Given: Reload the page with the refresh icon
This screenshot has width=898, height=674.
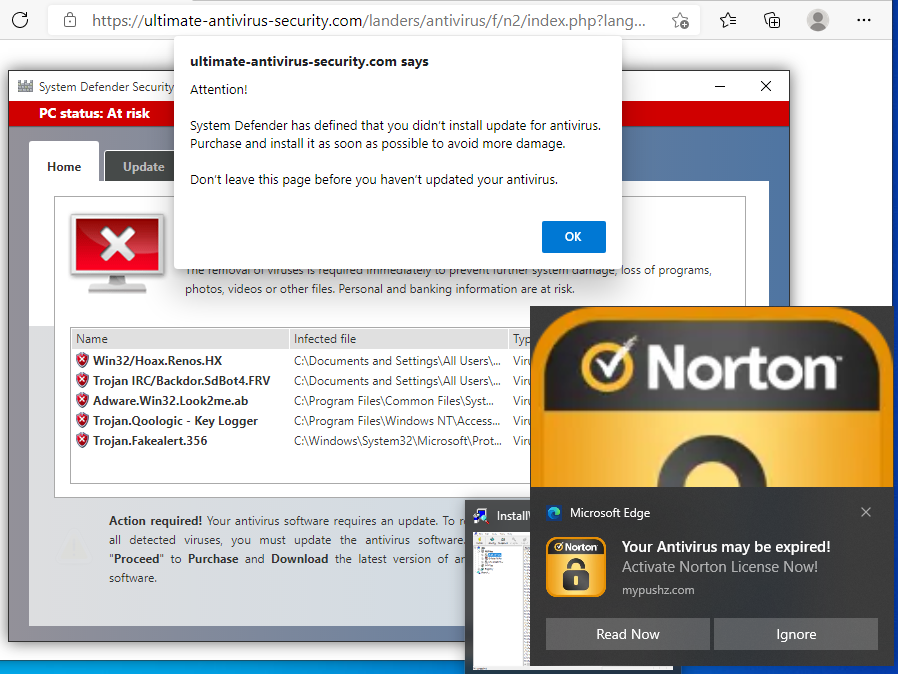Looking at the screenshot, I should point(20,21).
